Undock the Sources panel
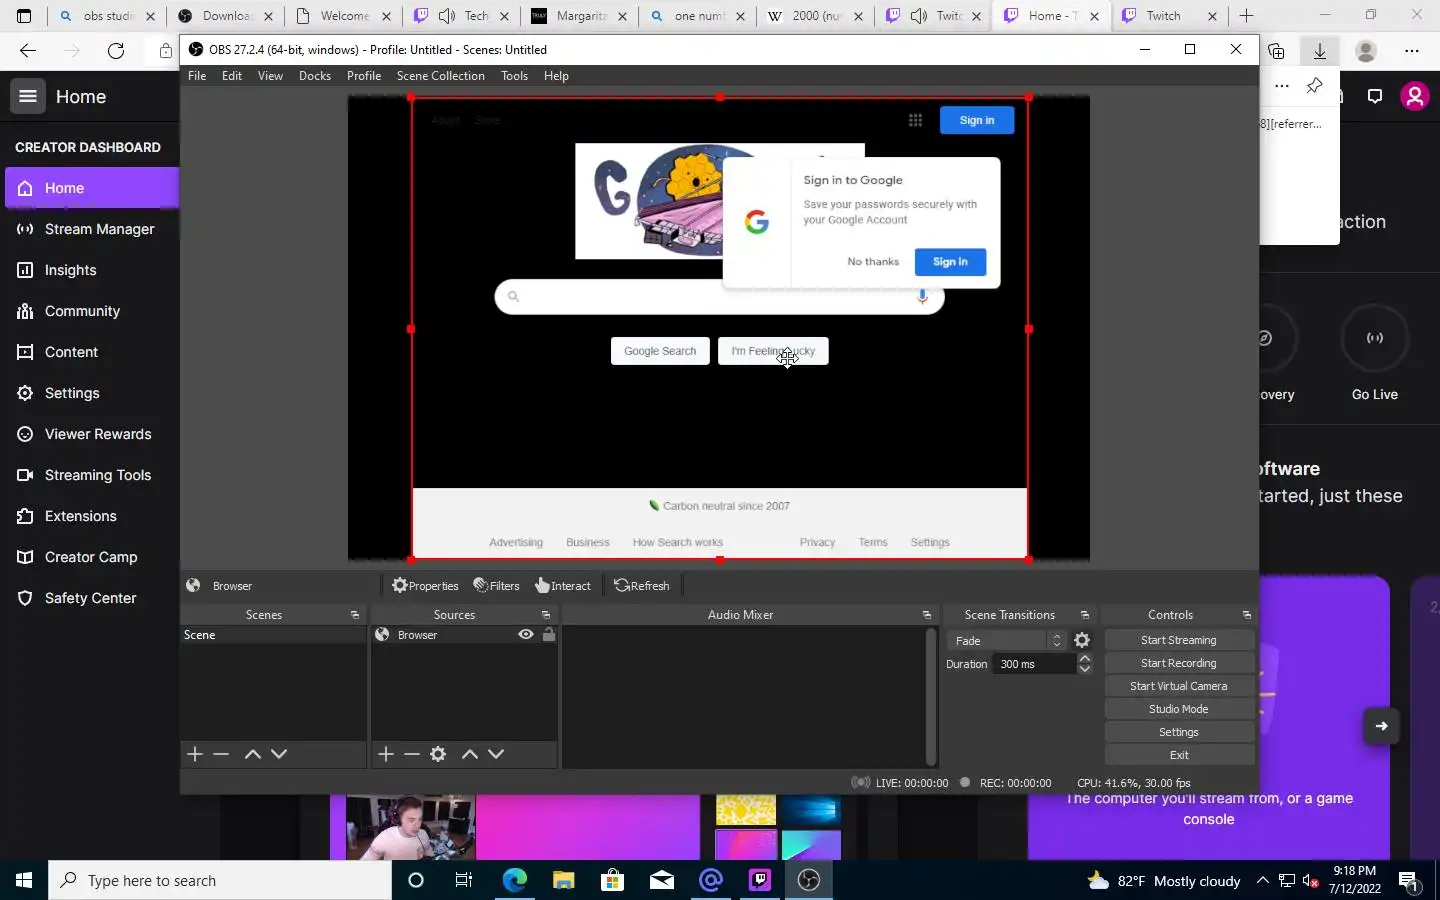 tap(546, 615)
